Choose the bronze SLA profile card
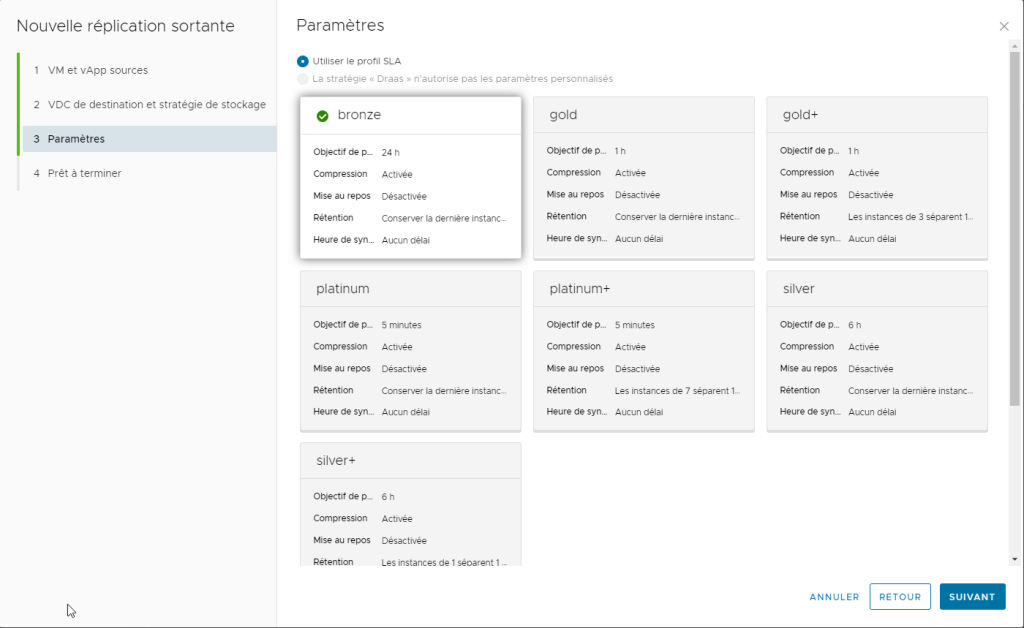This screenshot has height=628, width=1024. tap(411, 178)
